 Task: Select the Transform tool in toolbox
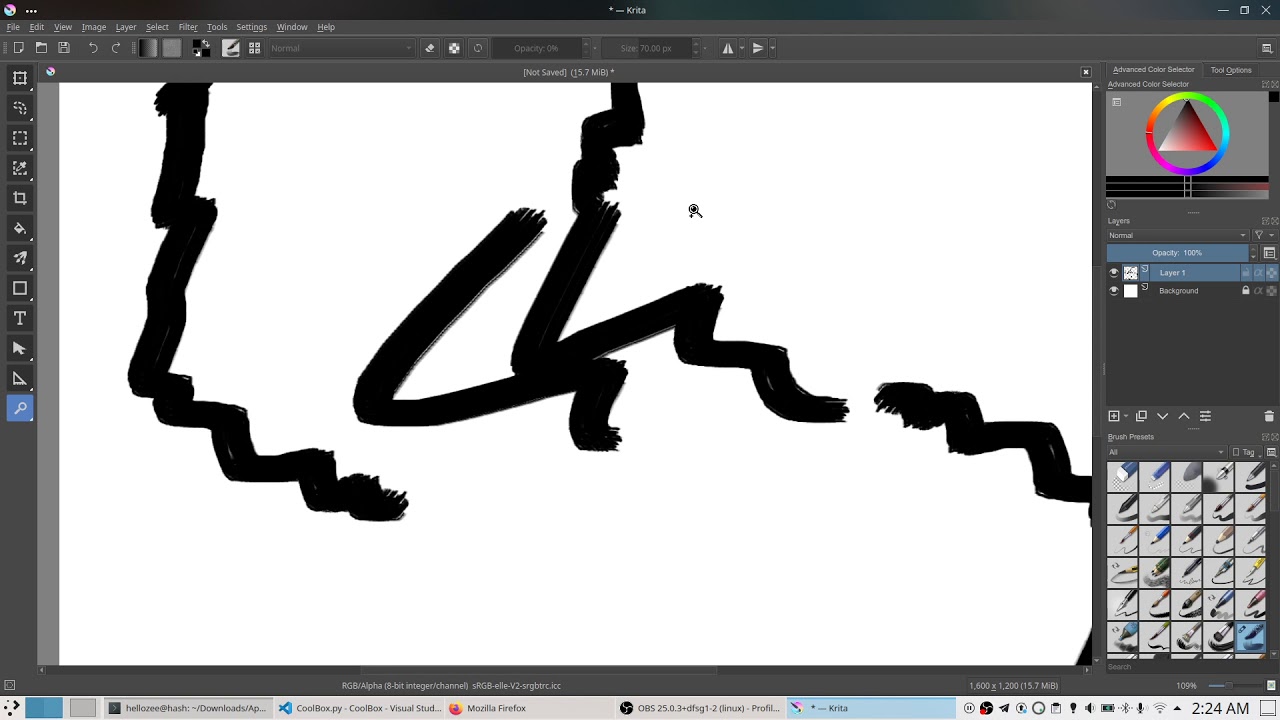(x=20, y=78)
